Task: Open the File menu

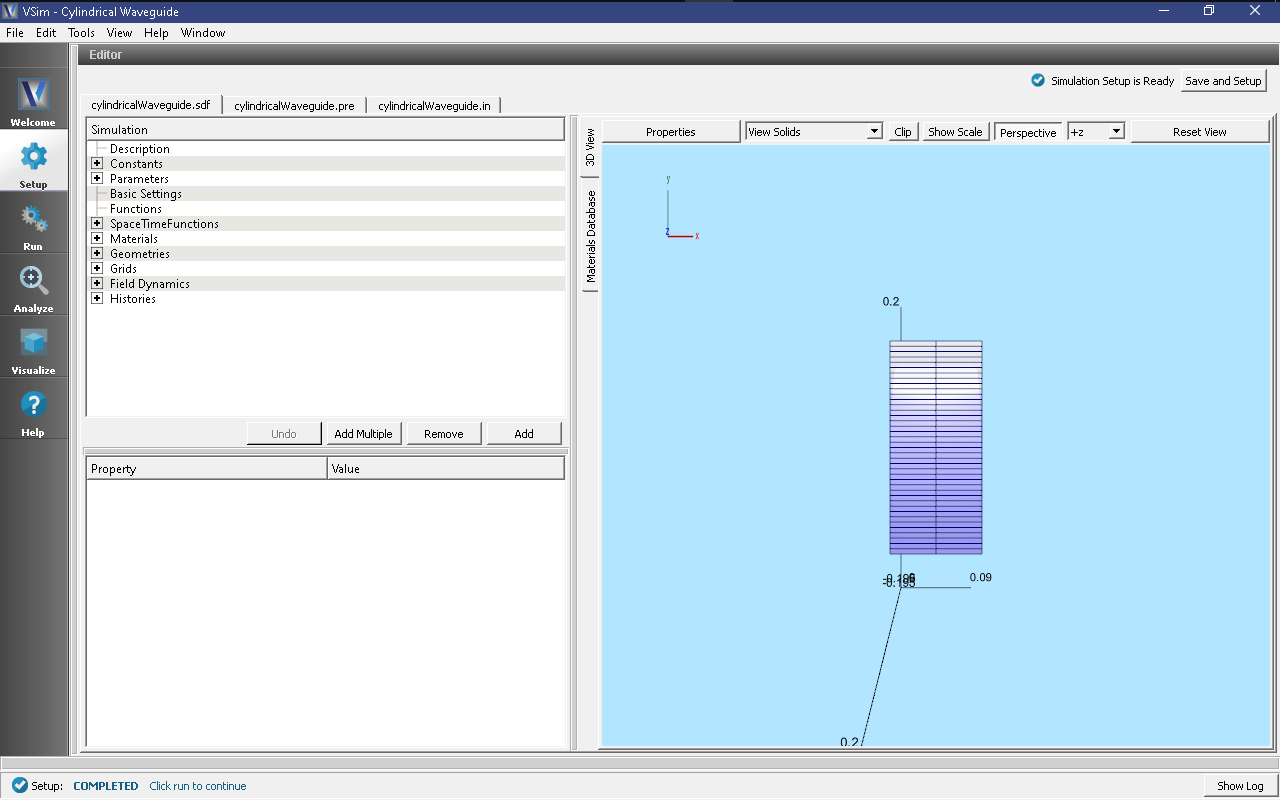Action: tap(15, 33)
